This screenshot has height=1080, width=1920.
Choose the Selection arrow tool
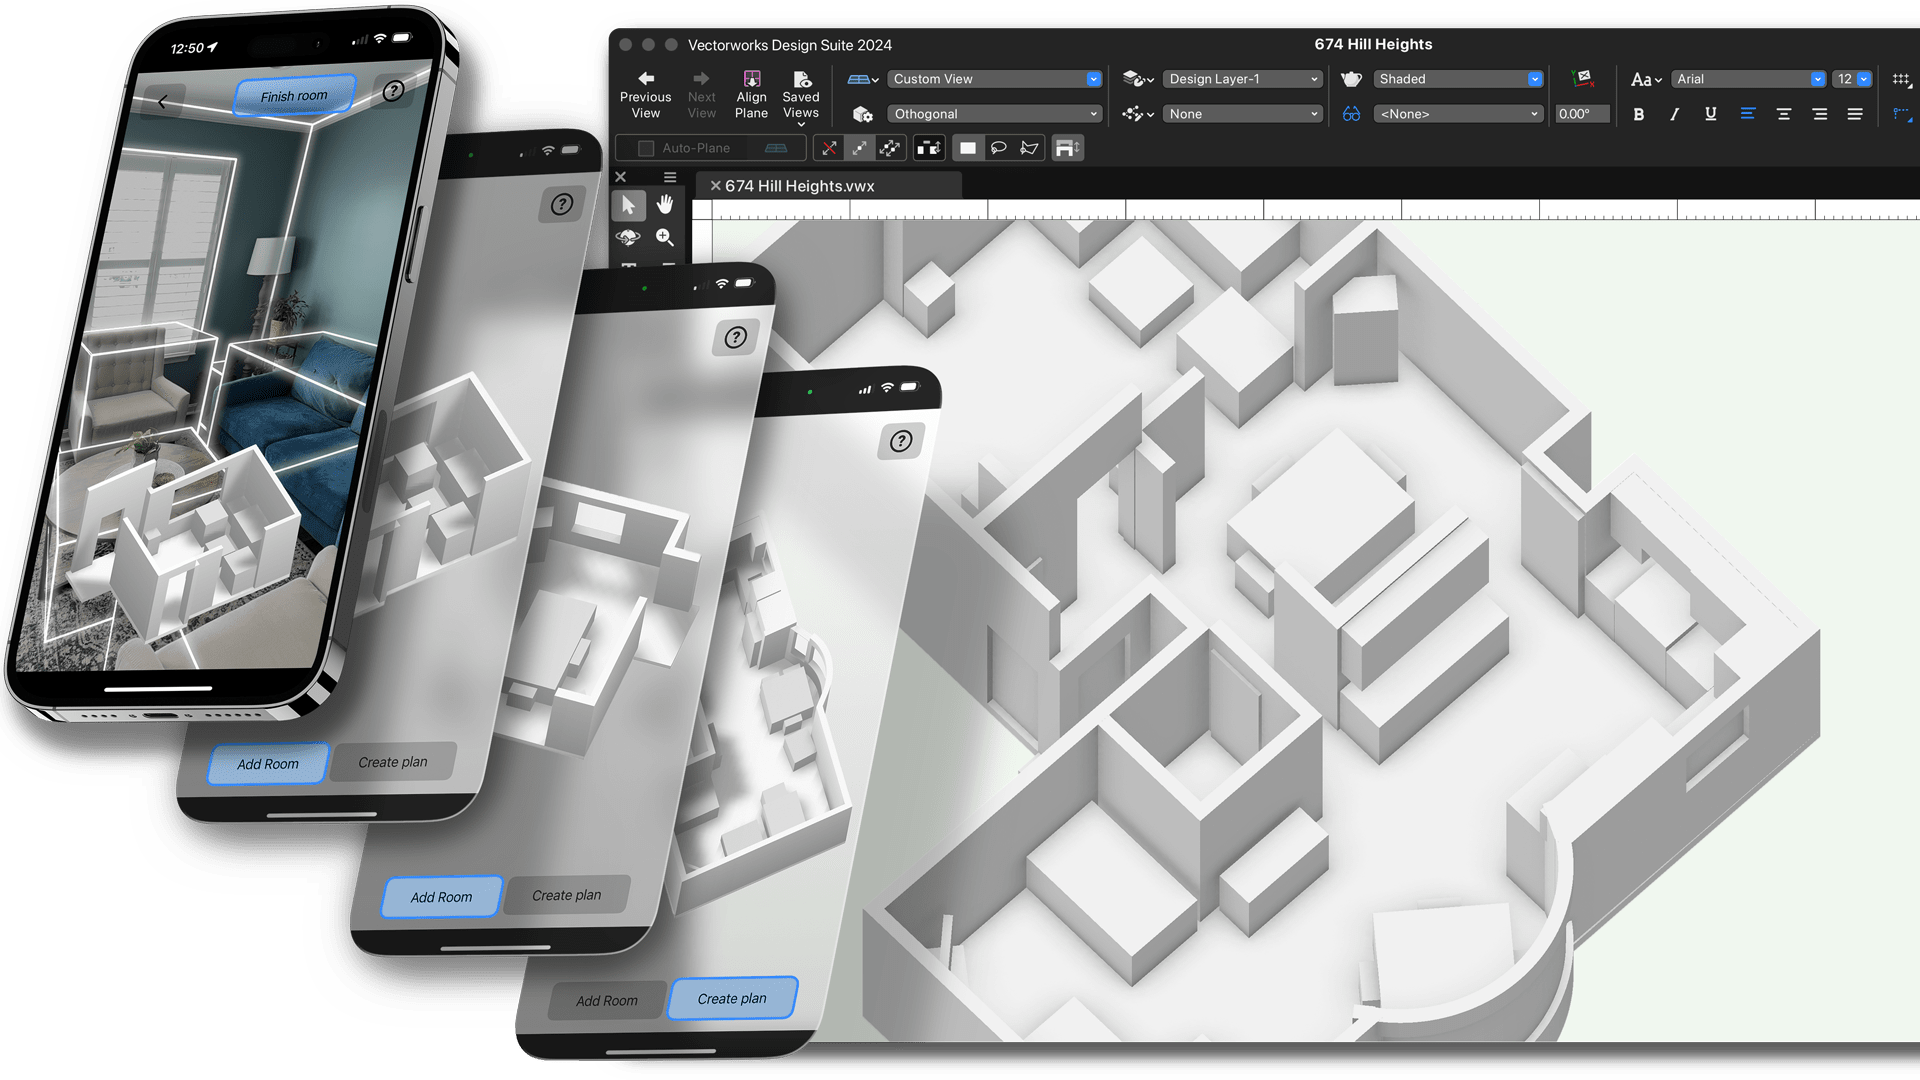click(628, 205)
